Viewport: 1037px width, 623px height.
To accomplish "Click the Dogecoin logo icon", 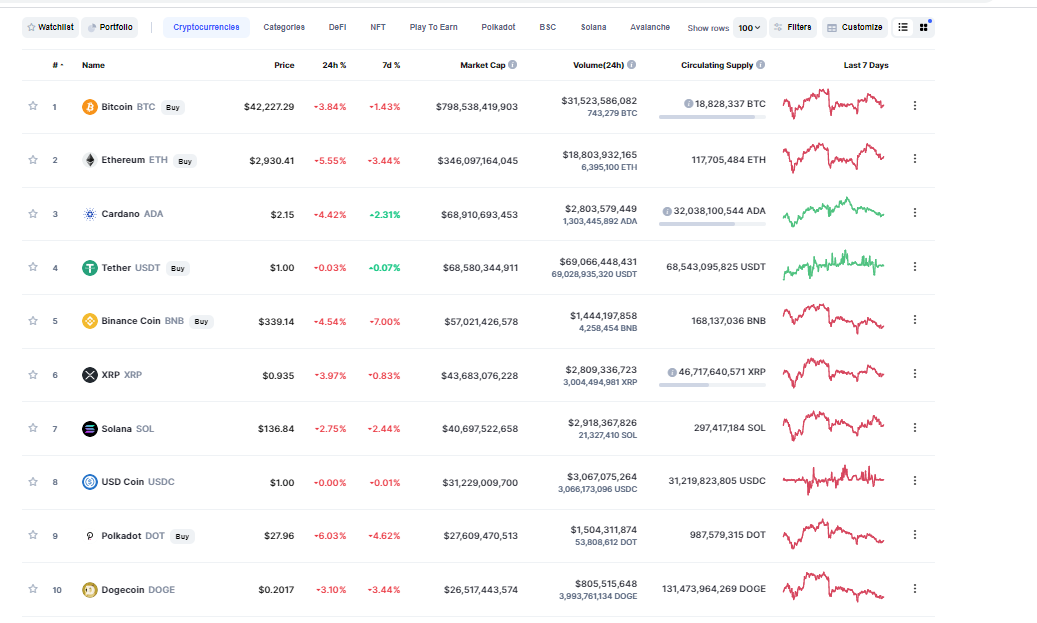I will [x=89, y=589].
